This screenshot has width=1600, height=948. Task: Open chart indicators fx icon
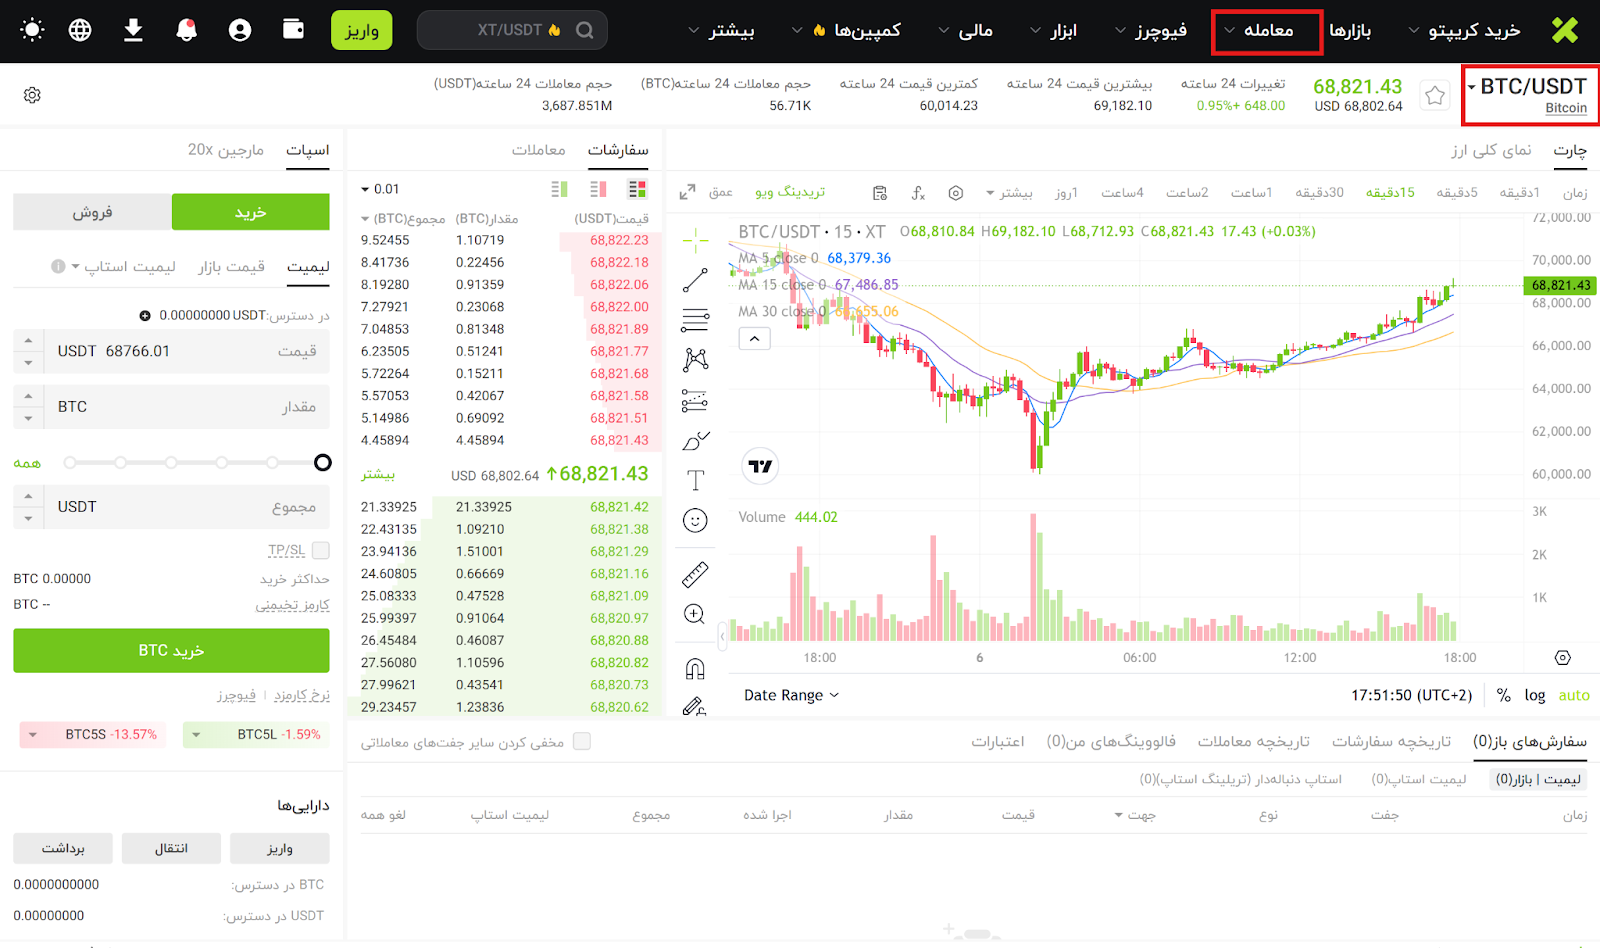coord(918,193)
